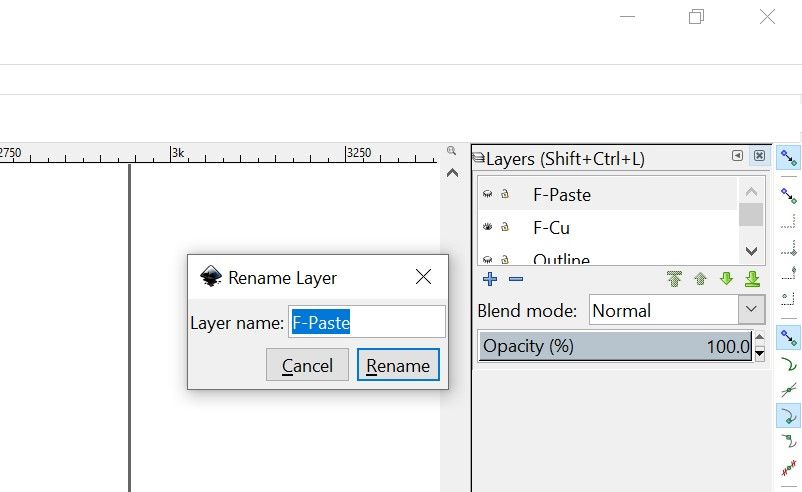Increase opacity with up stepper
The height and width of the screenshot is (492, 802).
pos(760,337)
